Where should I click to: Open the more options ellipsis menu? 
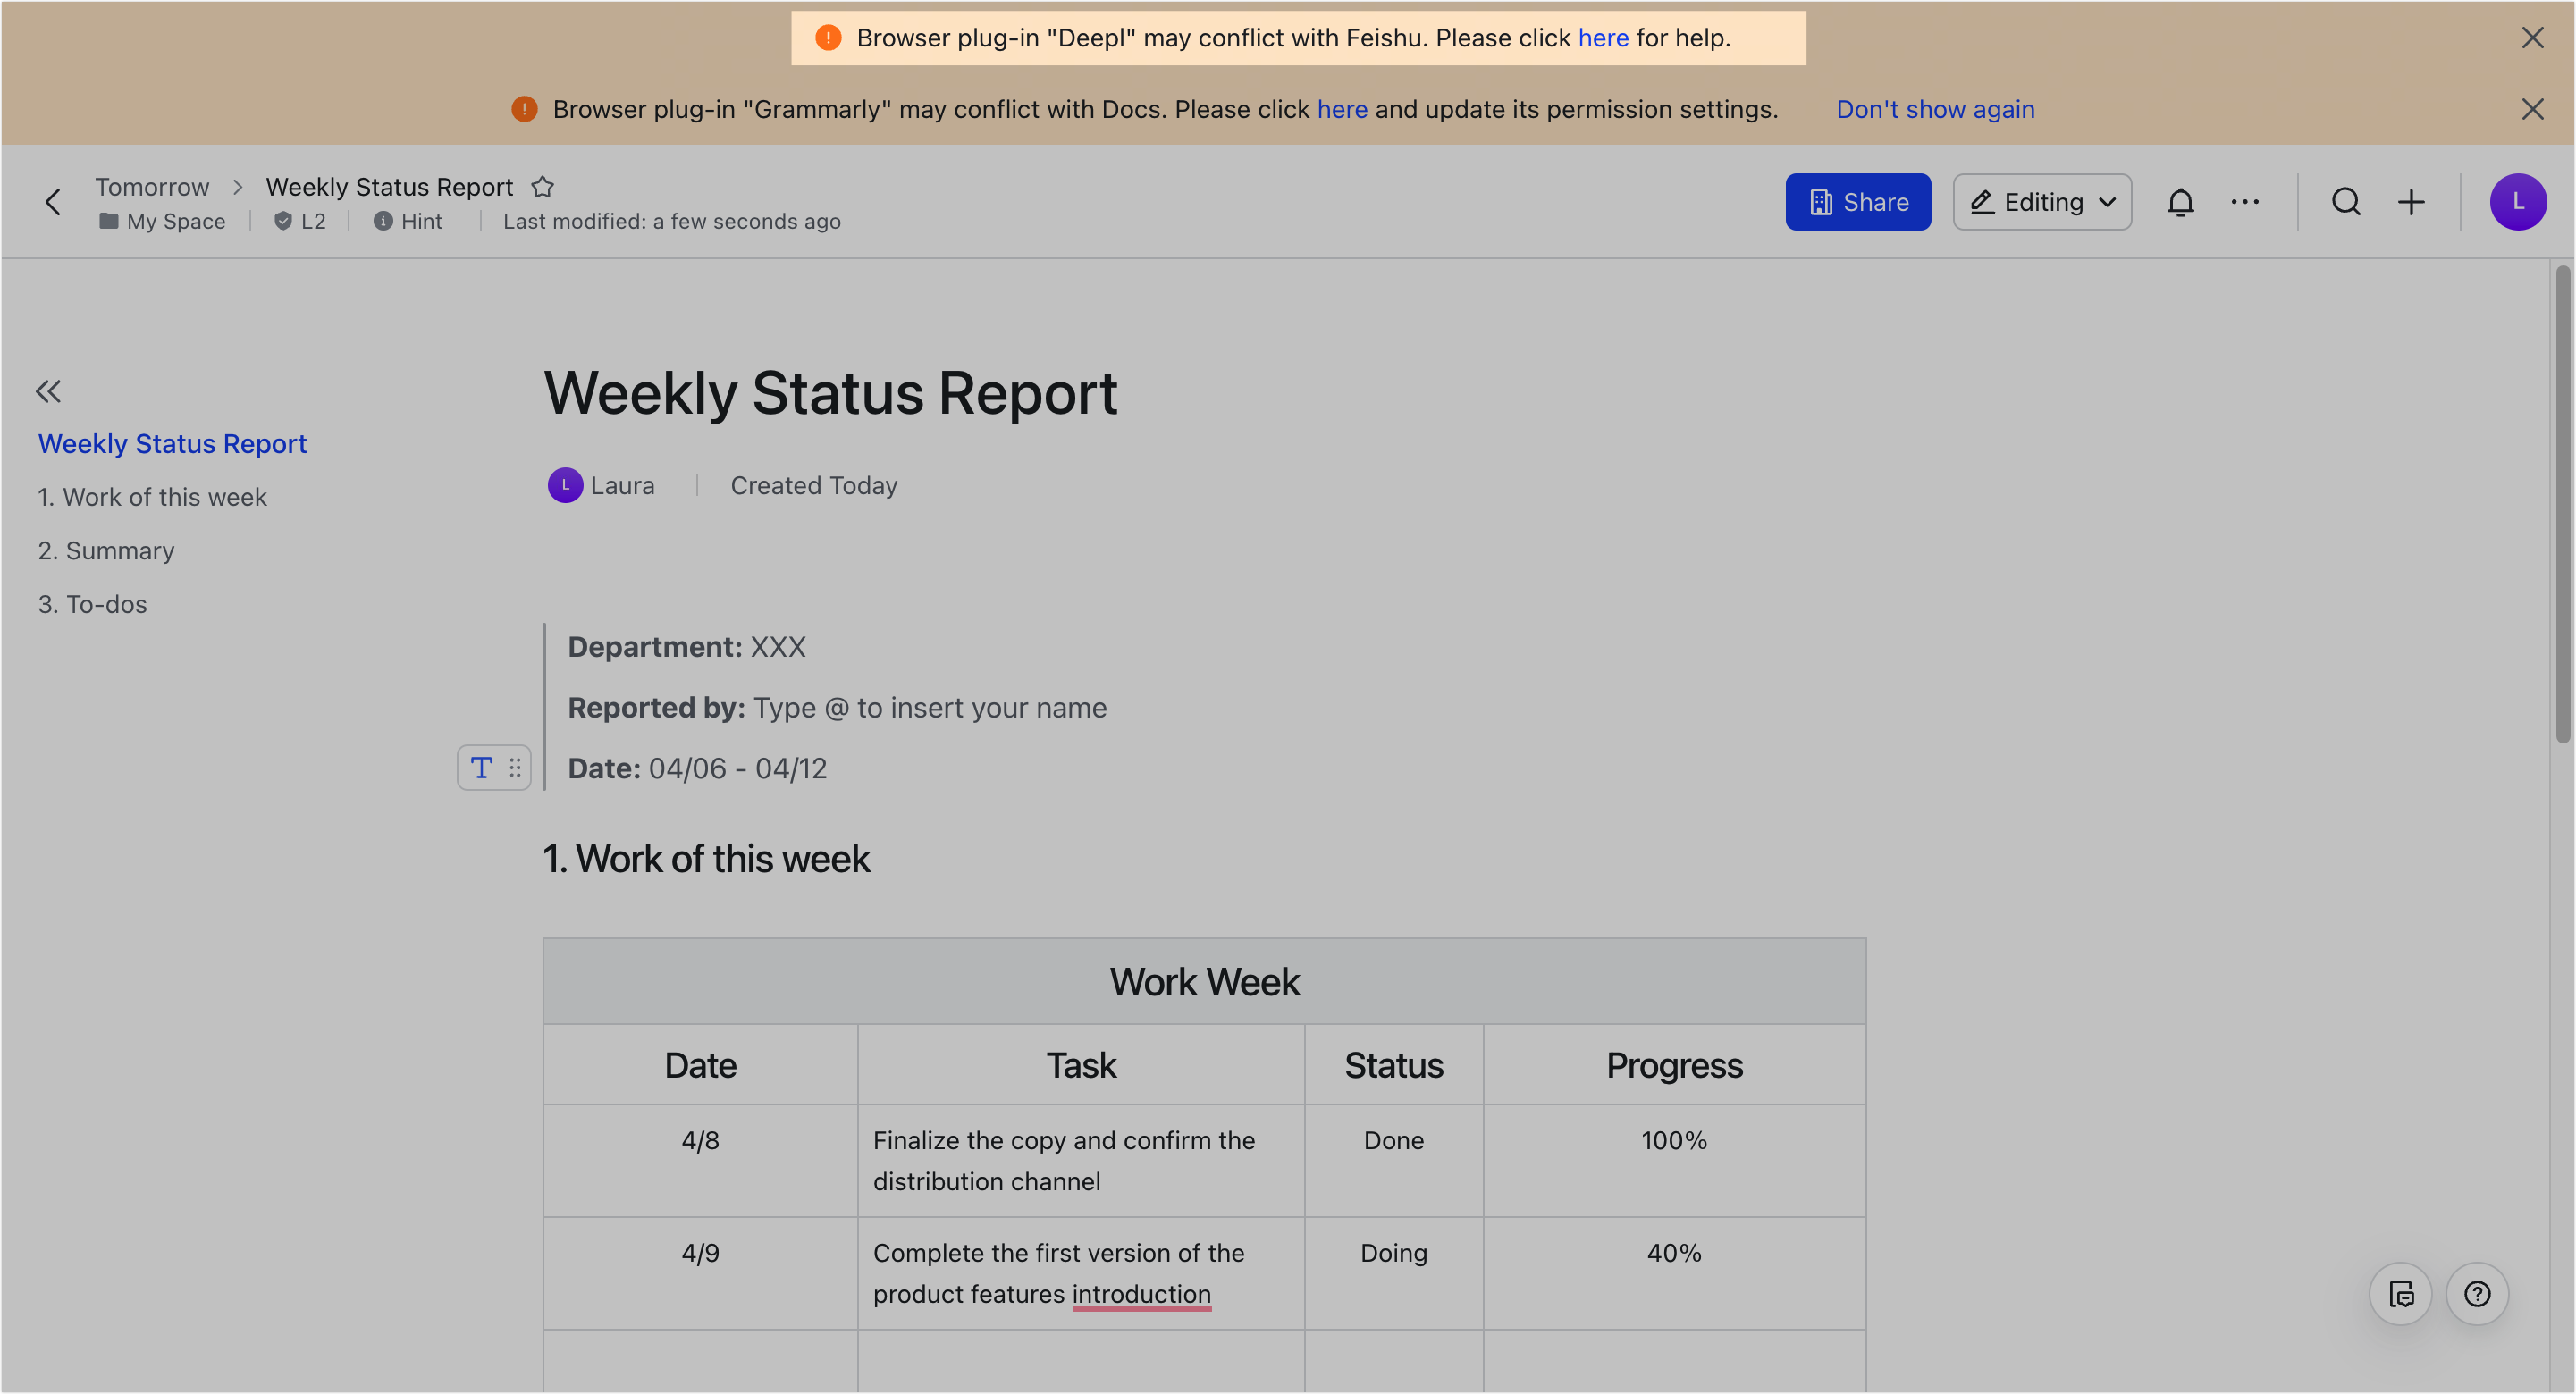(x=2244, y=202)
